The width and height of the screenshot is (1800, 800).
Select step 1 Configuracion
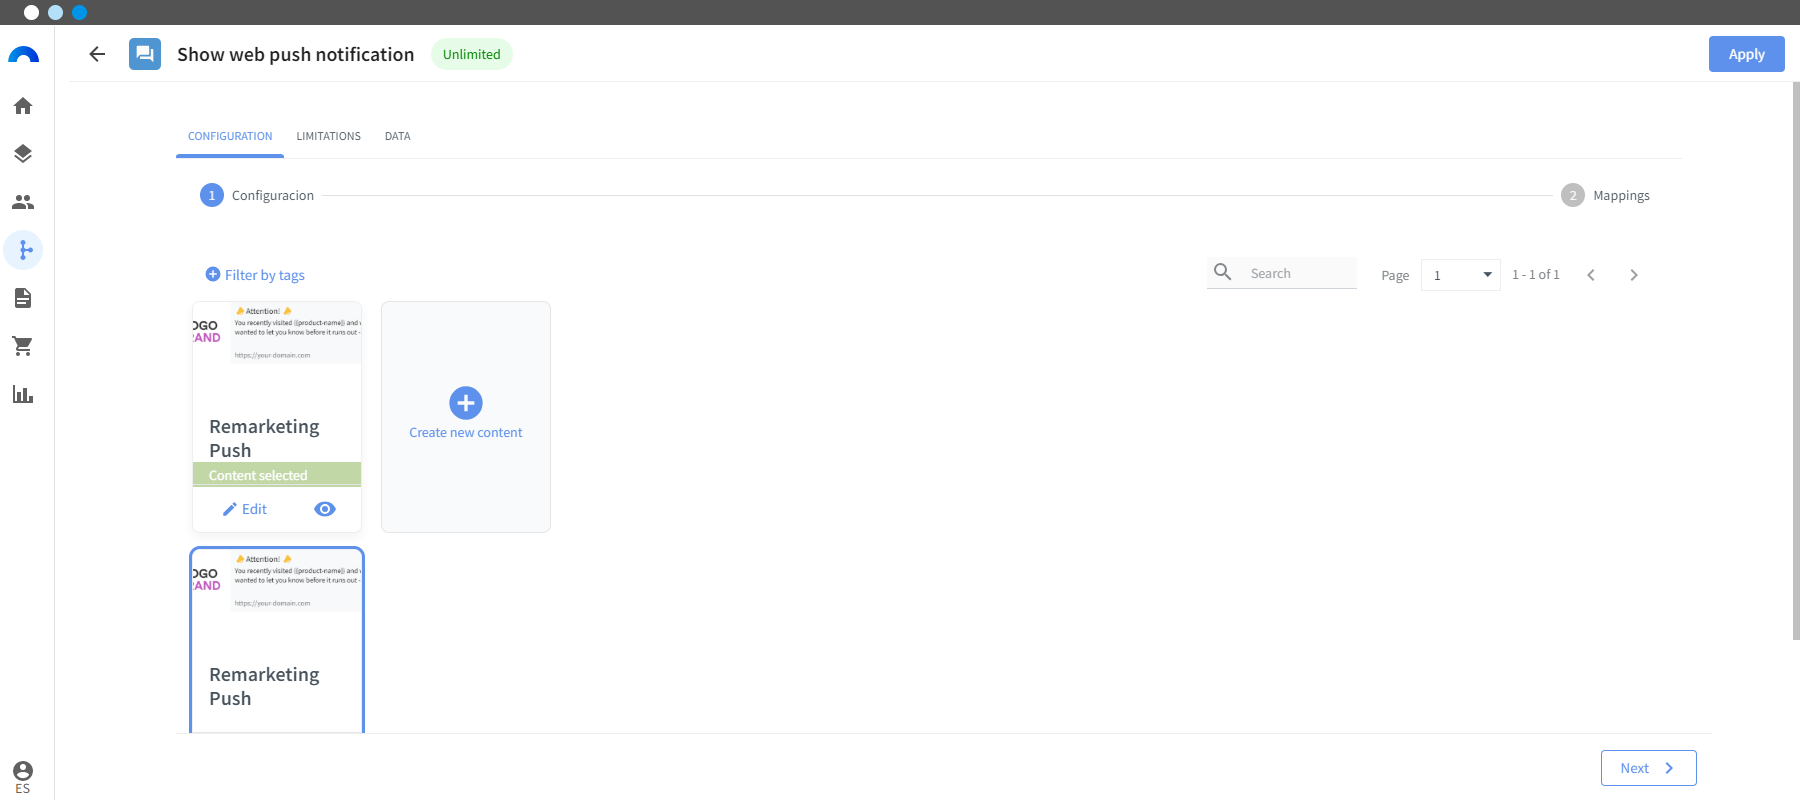[257, 195]
